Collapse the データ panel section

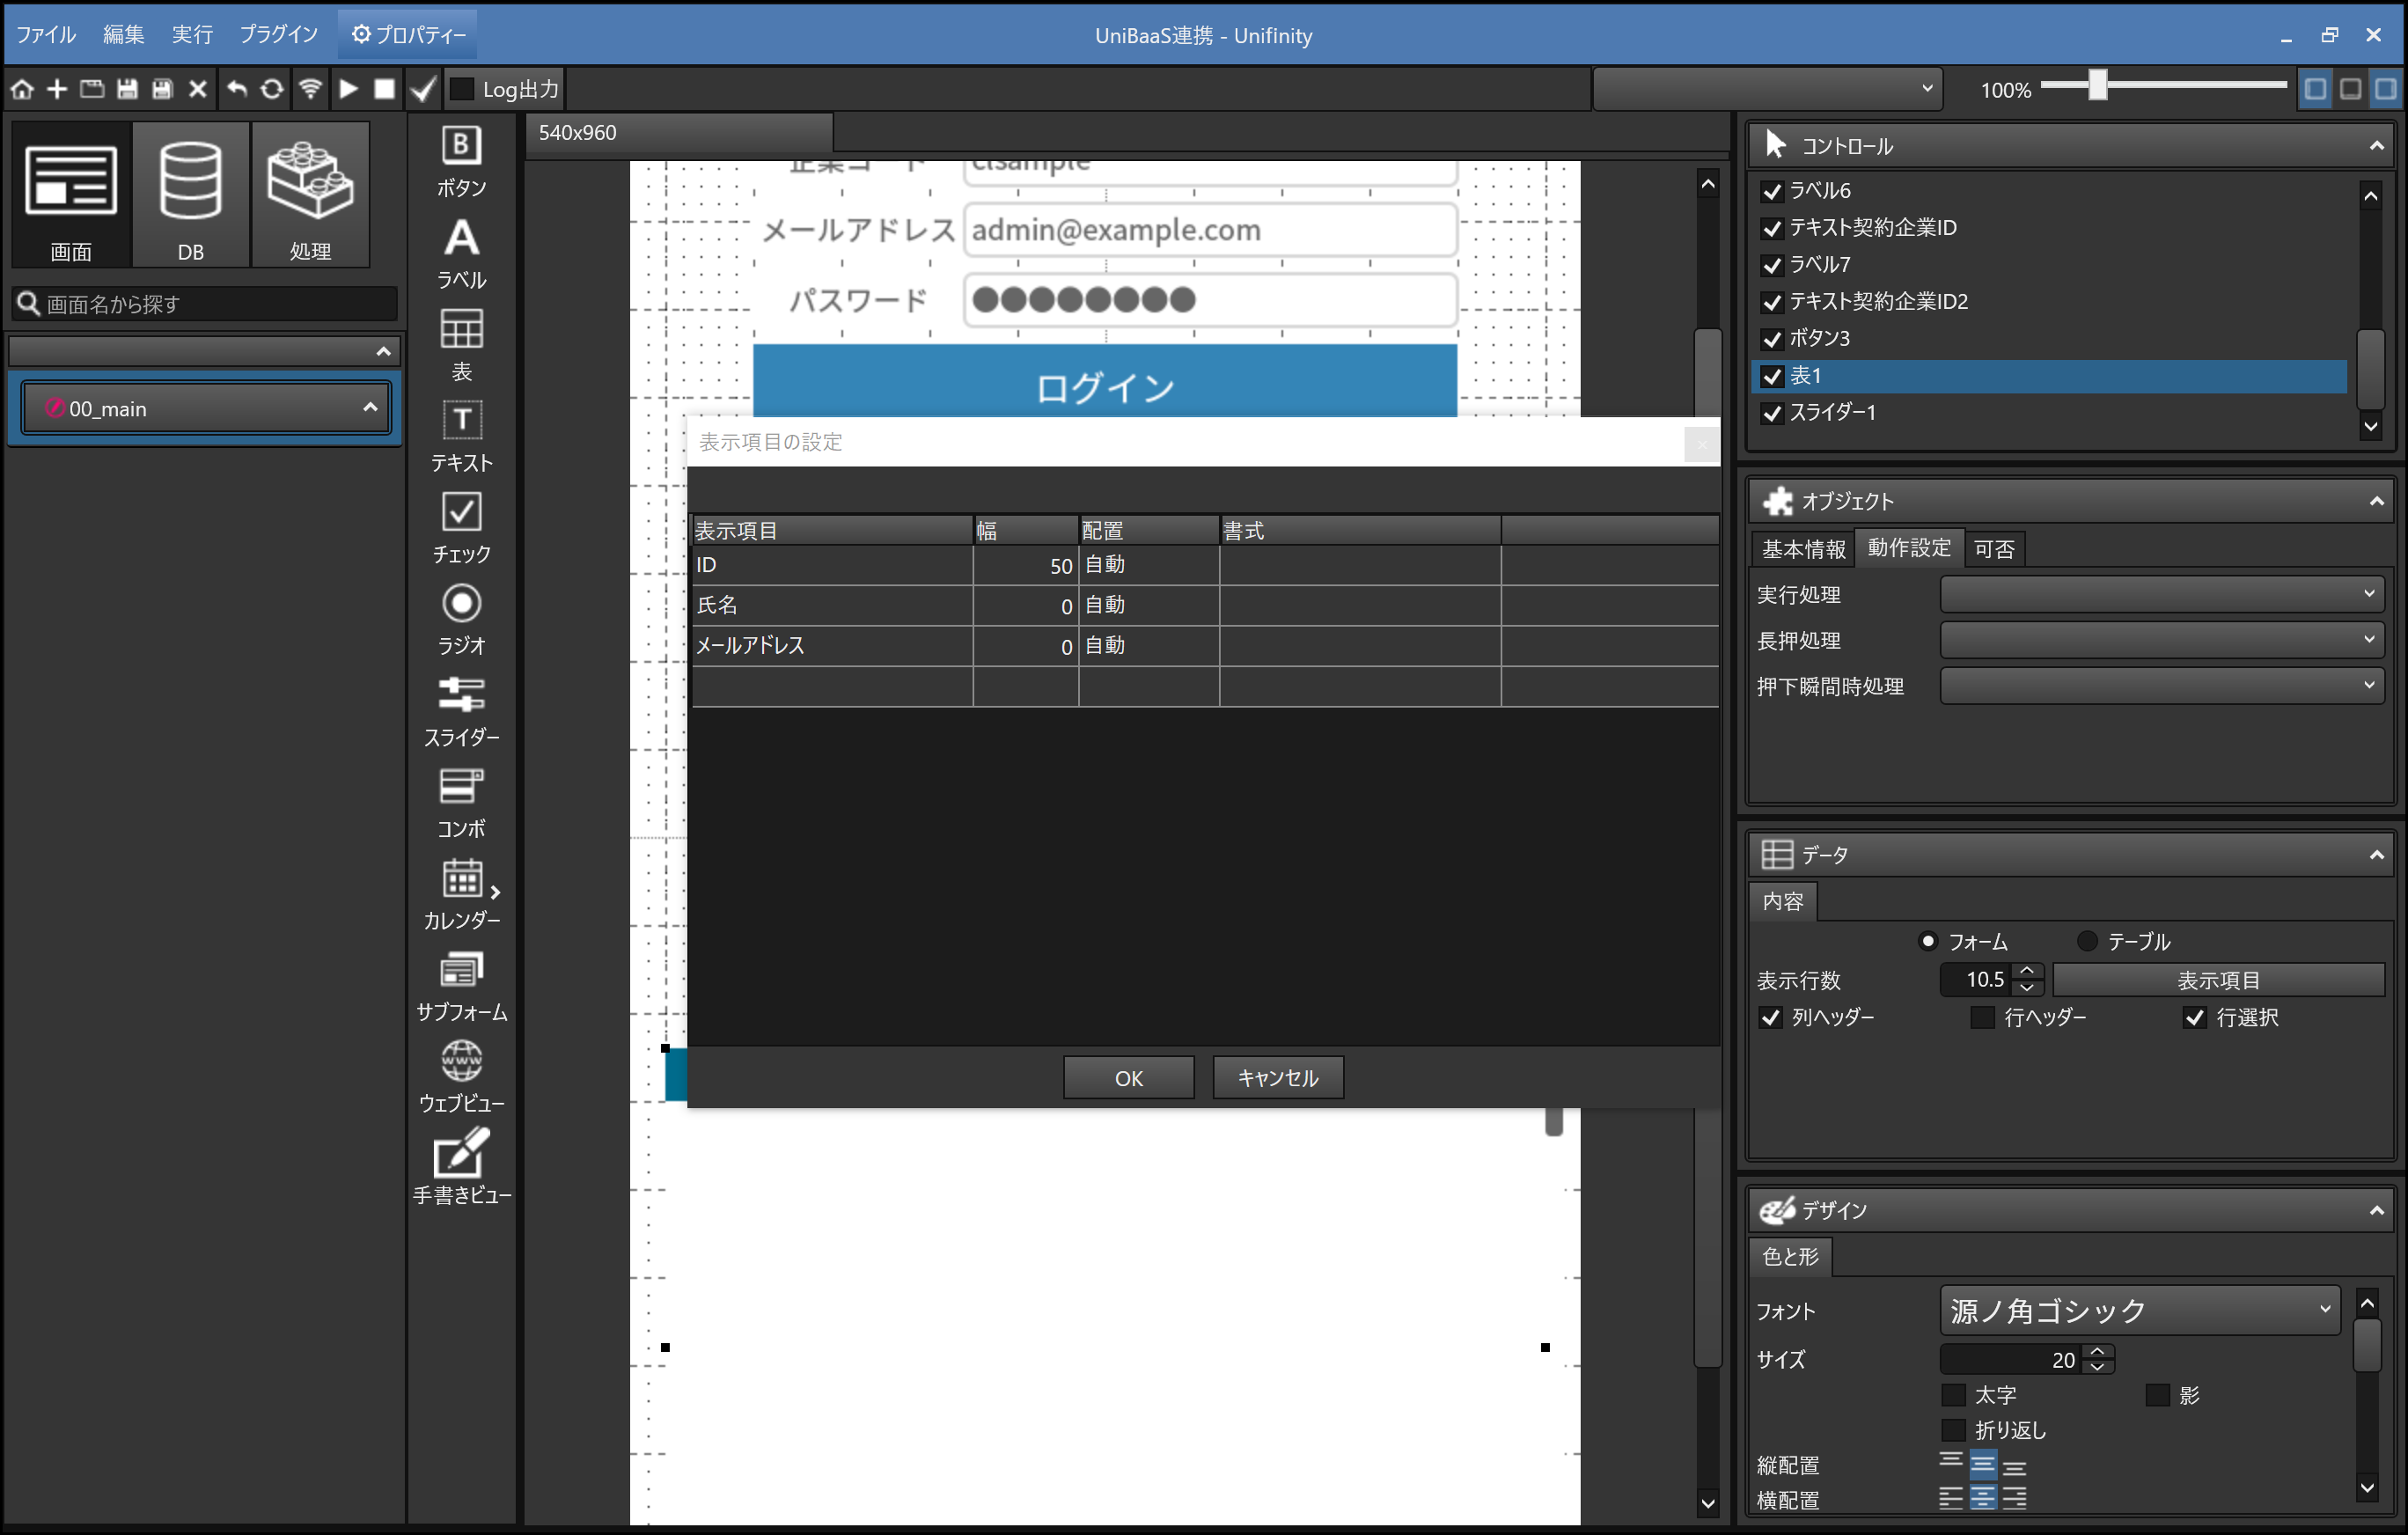(x=2376, y=854)
